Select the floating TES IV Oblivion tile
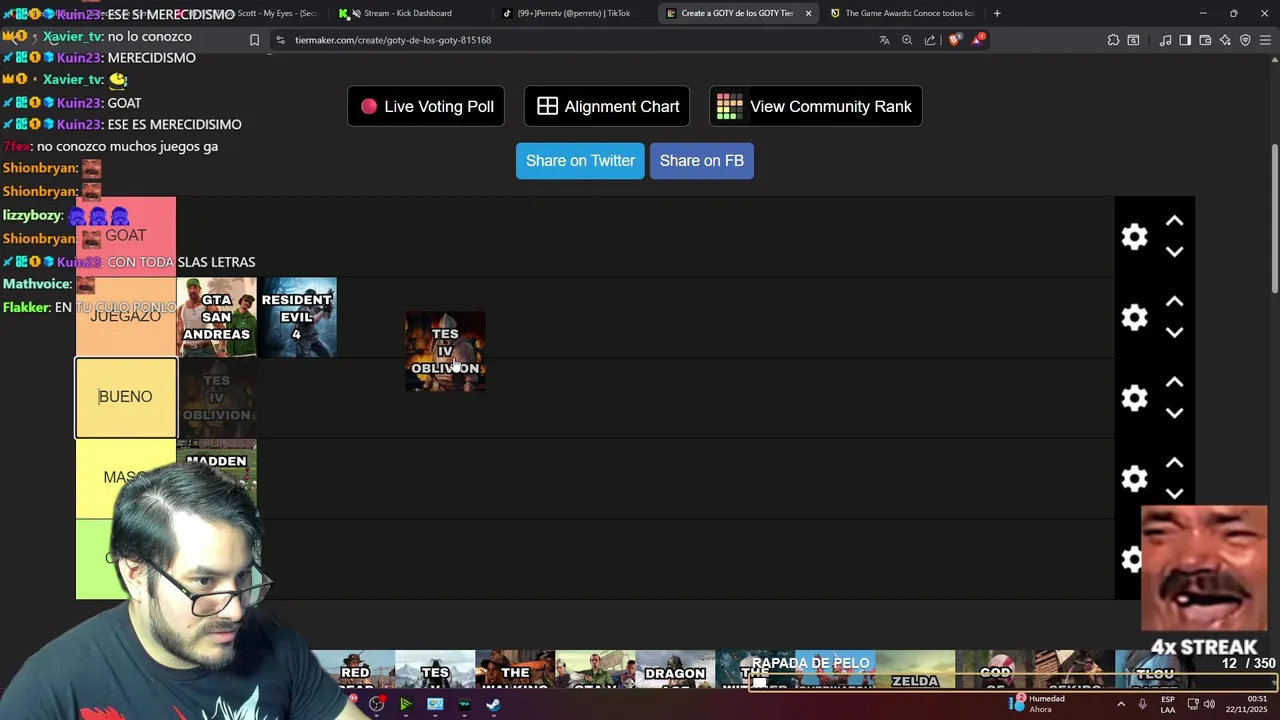 [x=445, y=351]
